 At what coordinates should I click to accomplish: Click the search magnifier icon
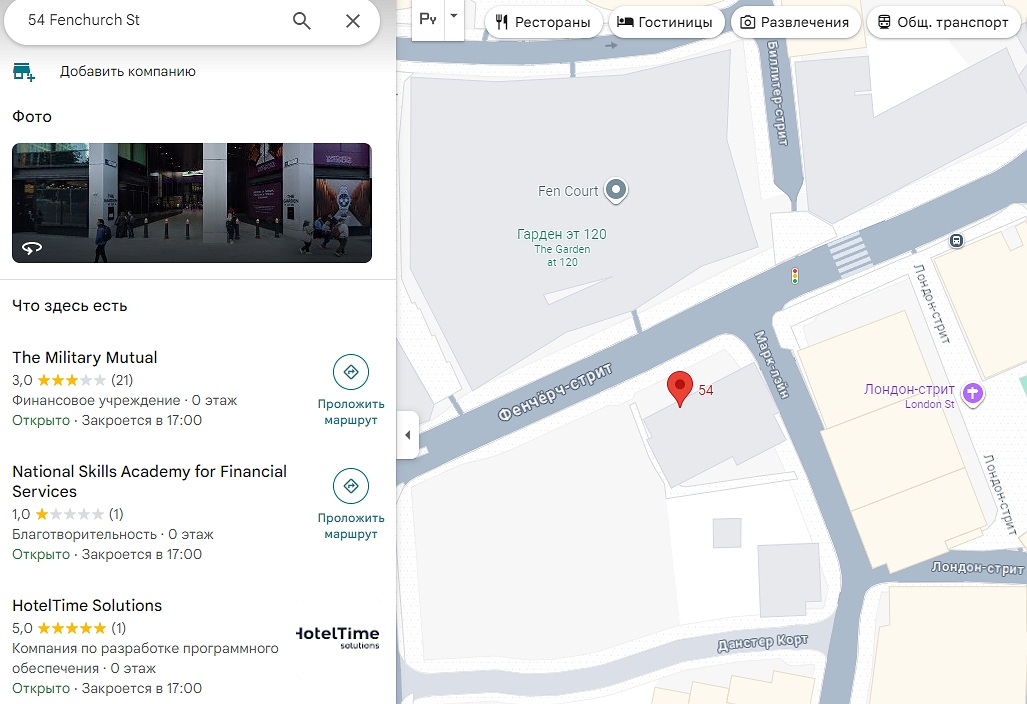tap(301, 21)
